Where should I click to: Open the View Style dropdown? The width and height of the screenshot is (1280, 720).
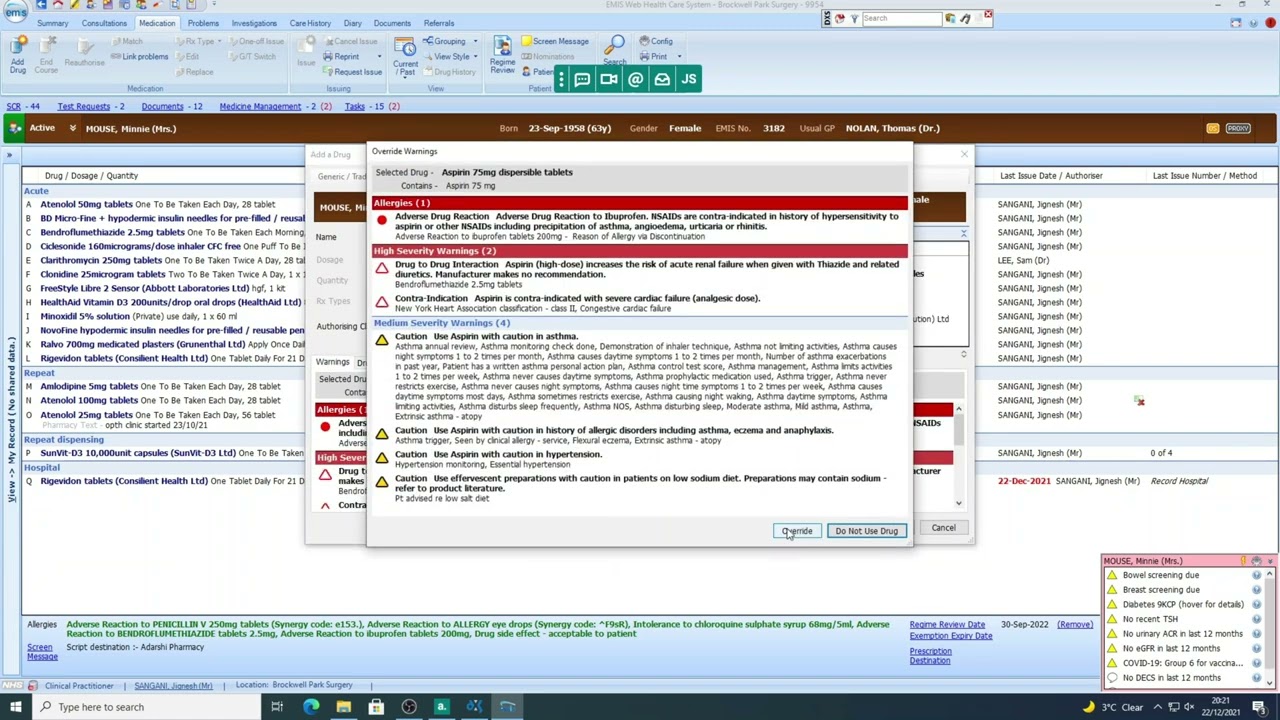[x=451, y=56]
